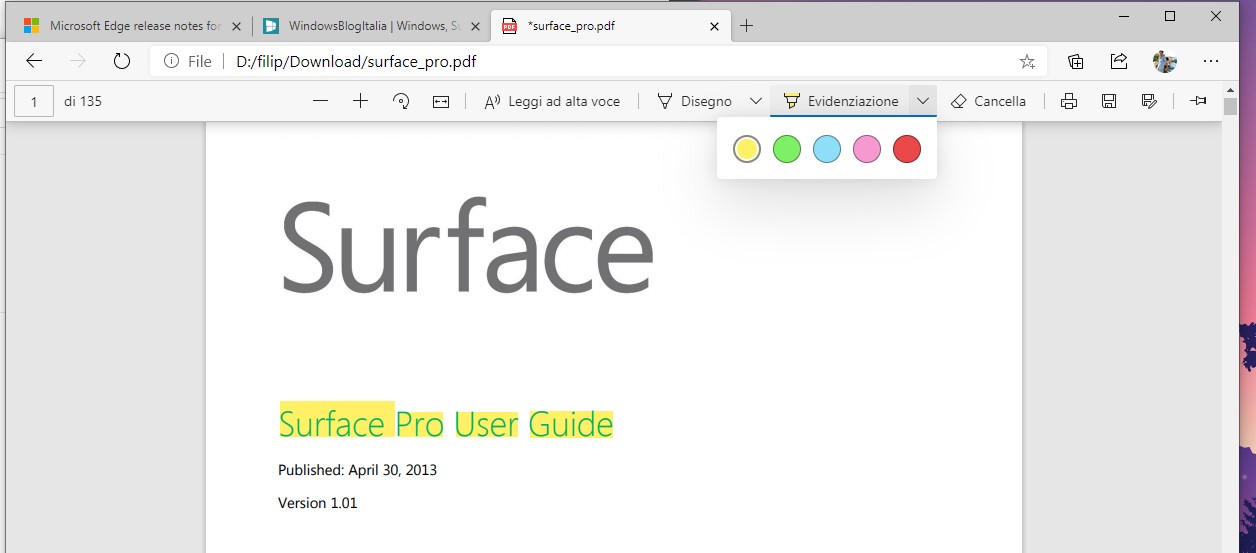Click the Cancella eraser tool
The width and height of the screenshot is (1256, 553).
(x=988, y=101)
